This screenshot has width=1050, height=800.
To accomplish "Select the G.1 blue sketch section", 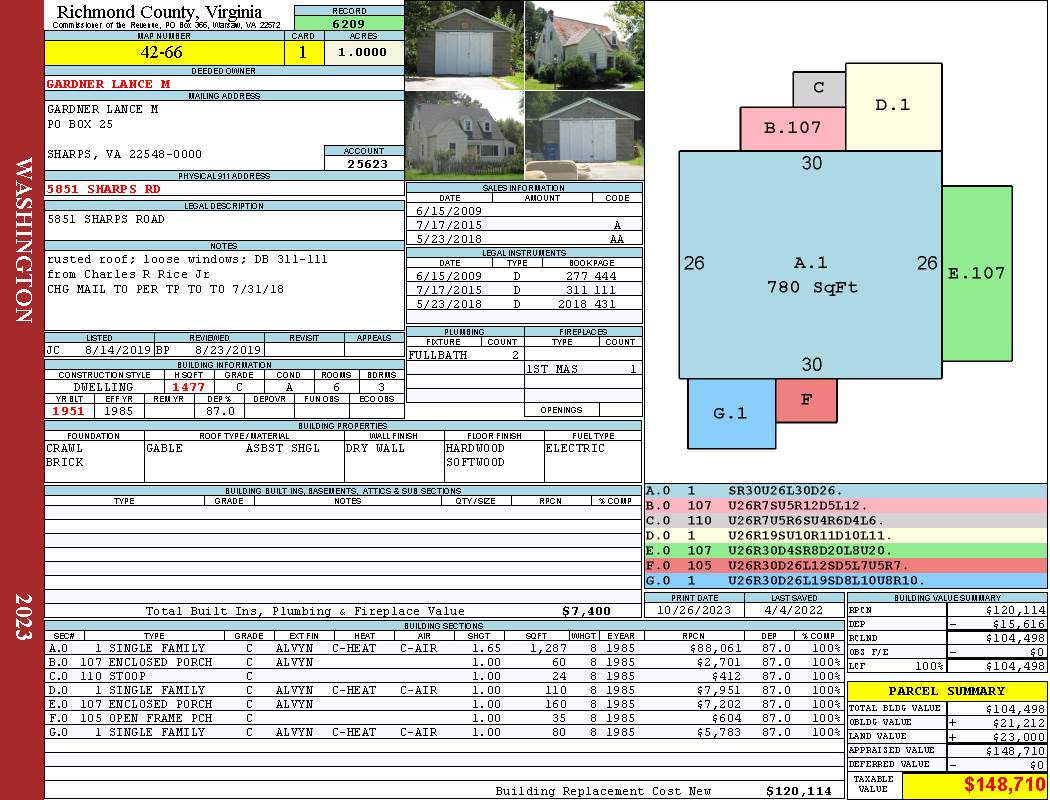I will [731, 414].
